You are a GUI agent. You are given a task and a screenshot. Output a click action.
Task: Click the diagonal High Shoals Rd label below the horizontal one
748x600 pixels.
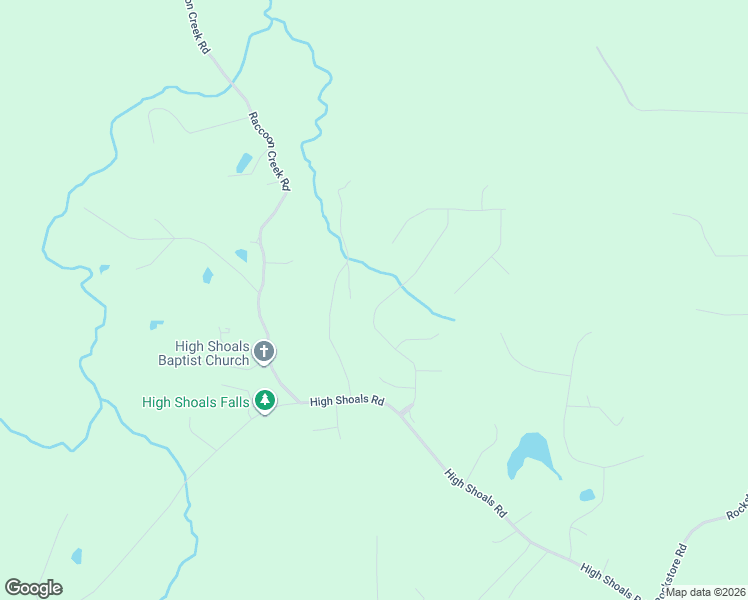tap(476, 493)
